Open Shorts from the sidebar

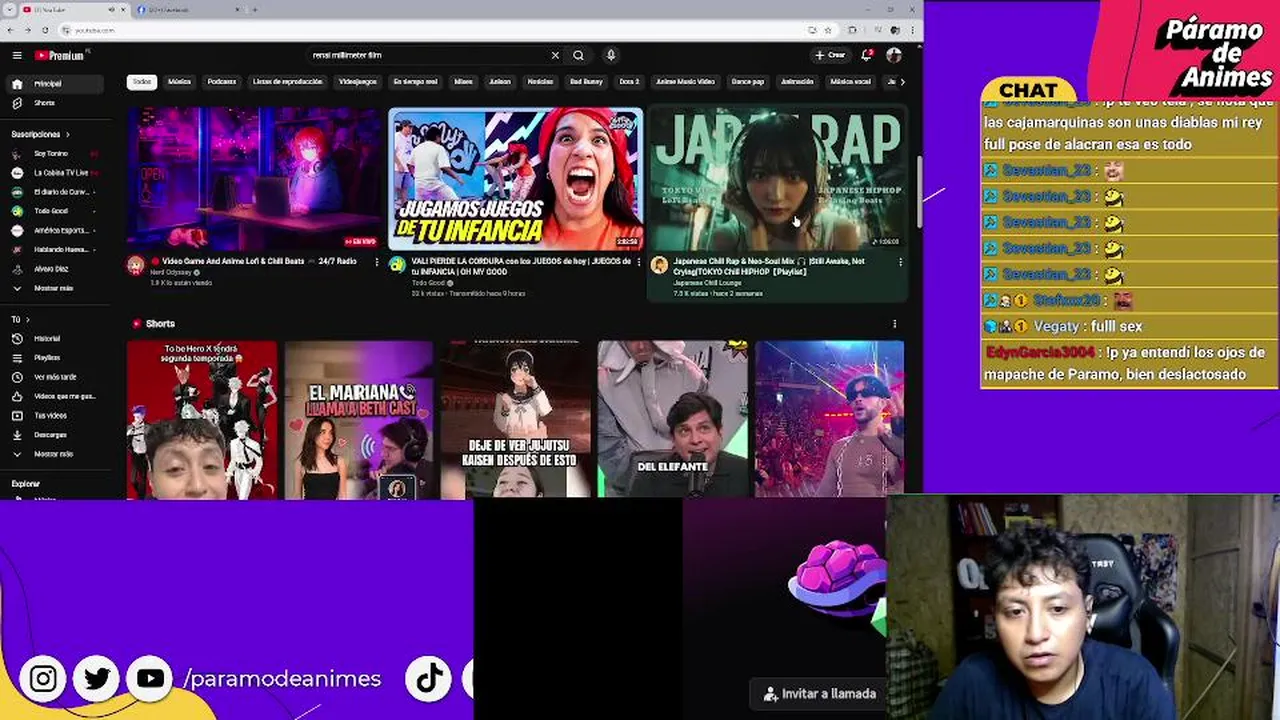tap(55, 103)
